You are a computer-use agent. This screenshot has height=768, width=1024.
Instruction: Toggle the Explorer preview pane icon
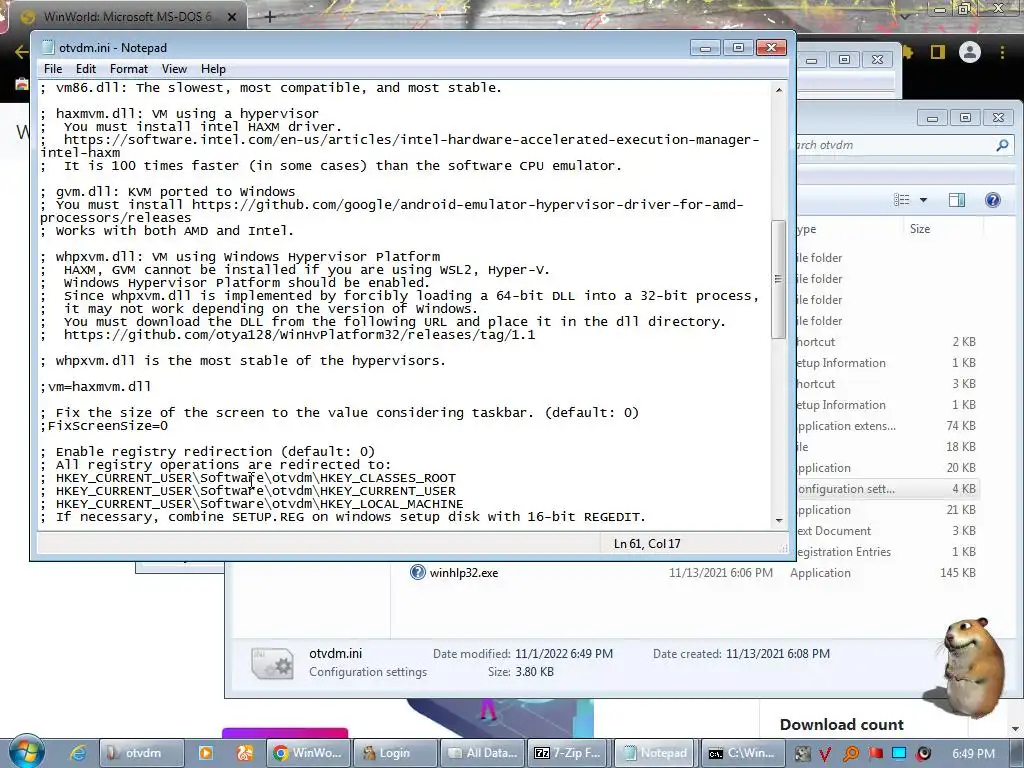[x=957, y=200]
